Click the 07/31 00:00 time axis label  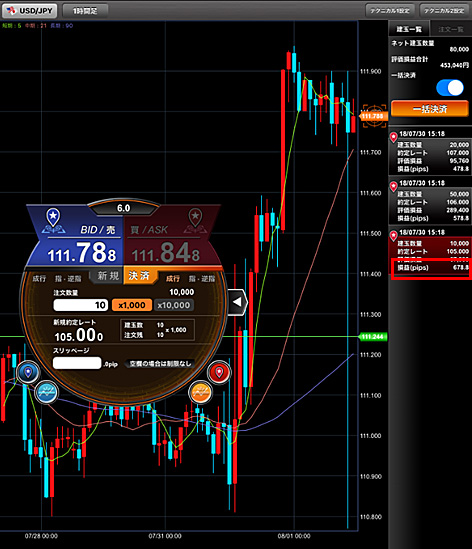[165, 536]
